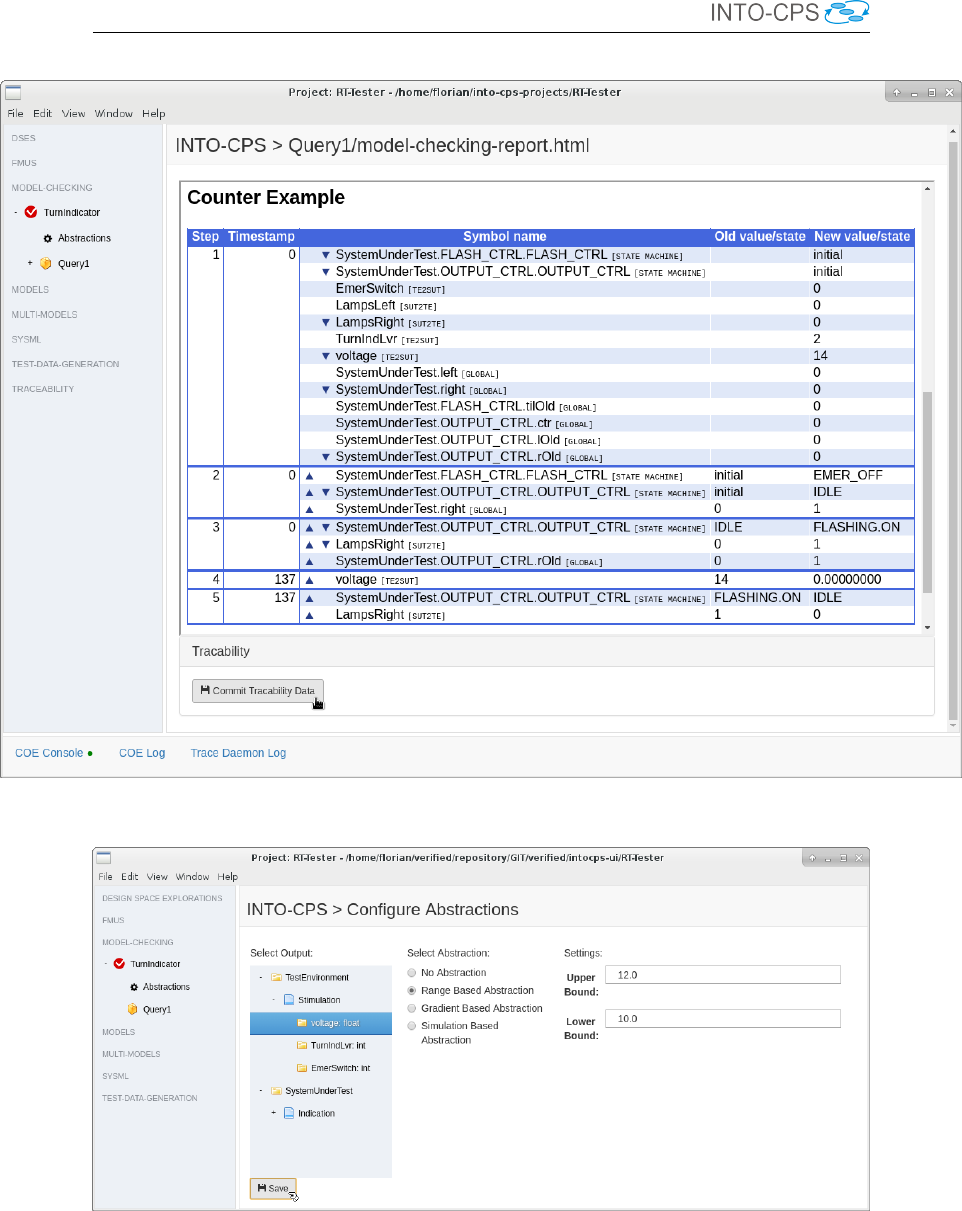The image size is (962, 1211).
Task: Open Window menu in Configure Abstractions window
Action: [x=192, y=876]
